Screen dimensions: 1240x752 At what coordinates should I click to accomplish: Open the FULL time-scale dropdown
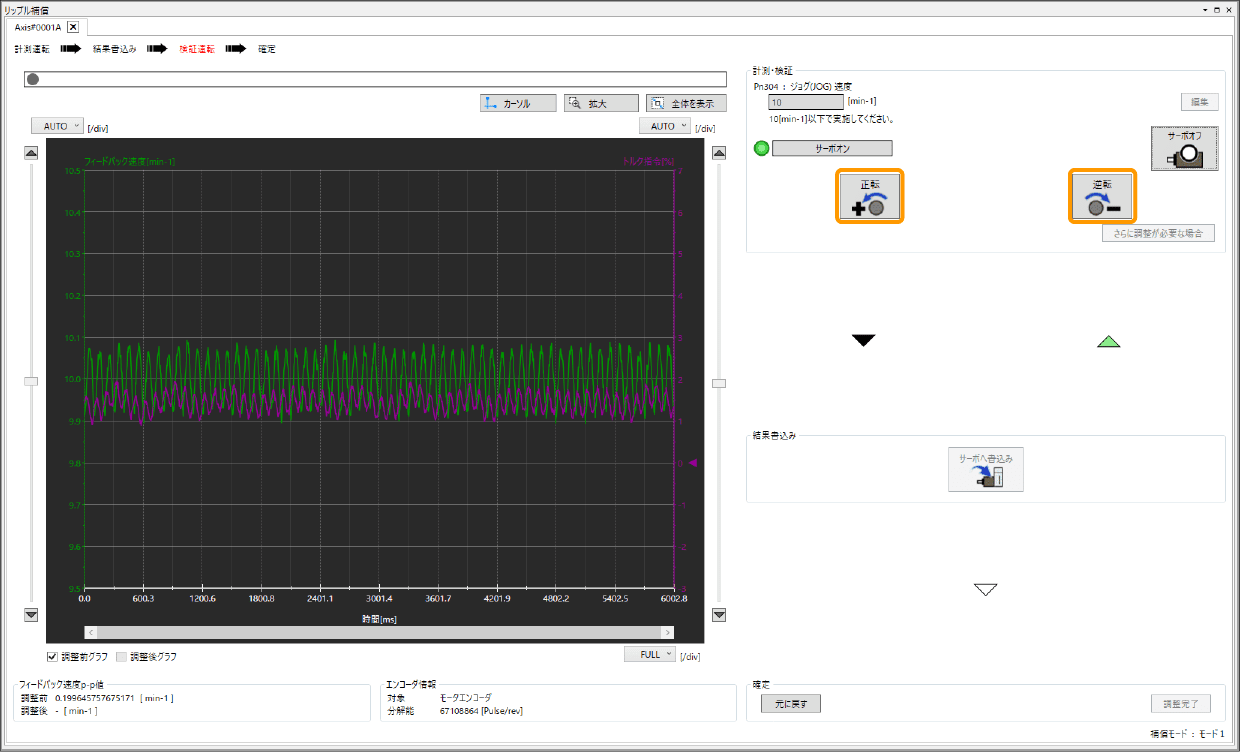pyautogui.click(x=650, y=654)
